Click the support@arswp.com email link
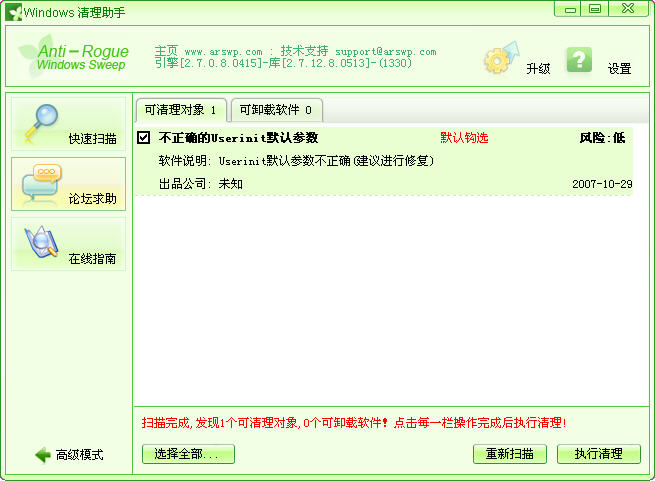The height and width of the screenshot is (481, 655). point(386,52)
